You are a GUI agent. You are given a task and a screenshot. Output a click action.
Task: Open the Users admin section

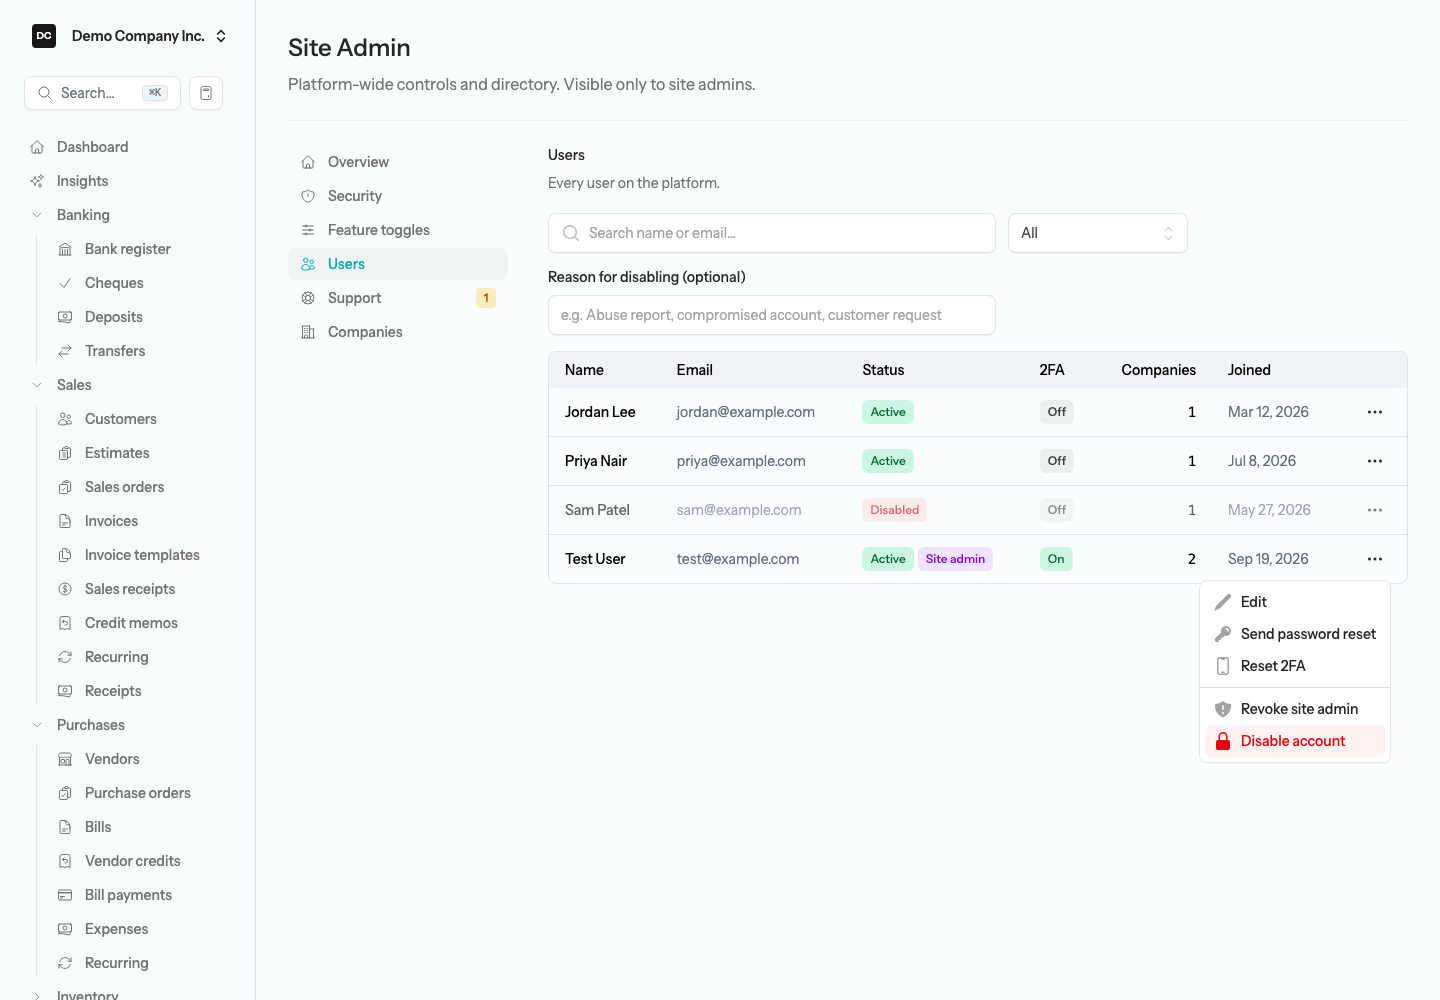click(x=398, y=264)
